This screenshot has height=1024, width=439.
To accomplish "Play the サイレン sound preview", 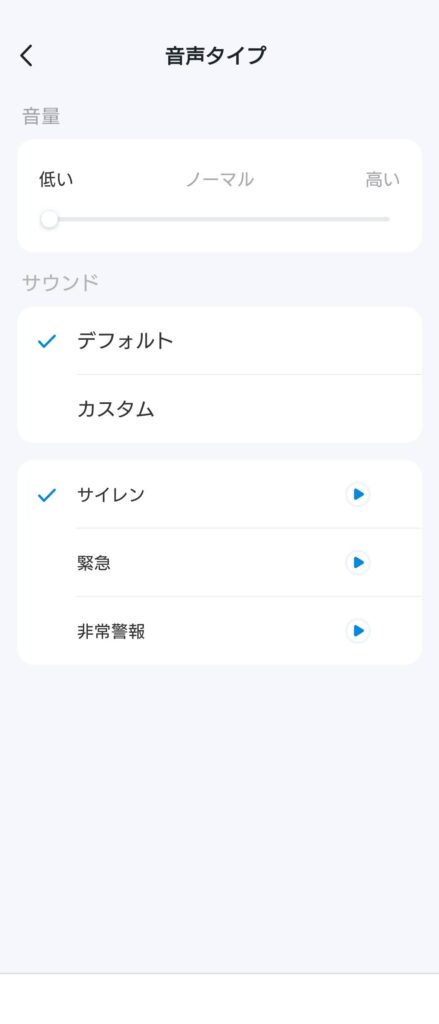I will click(x=358, y=494).
